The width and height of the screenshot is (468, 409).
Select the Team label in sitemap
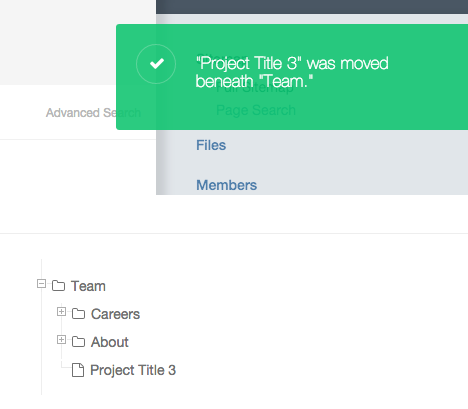click(x=88, y=286)
